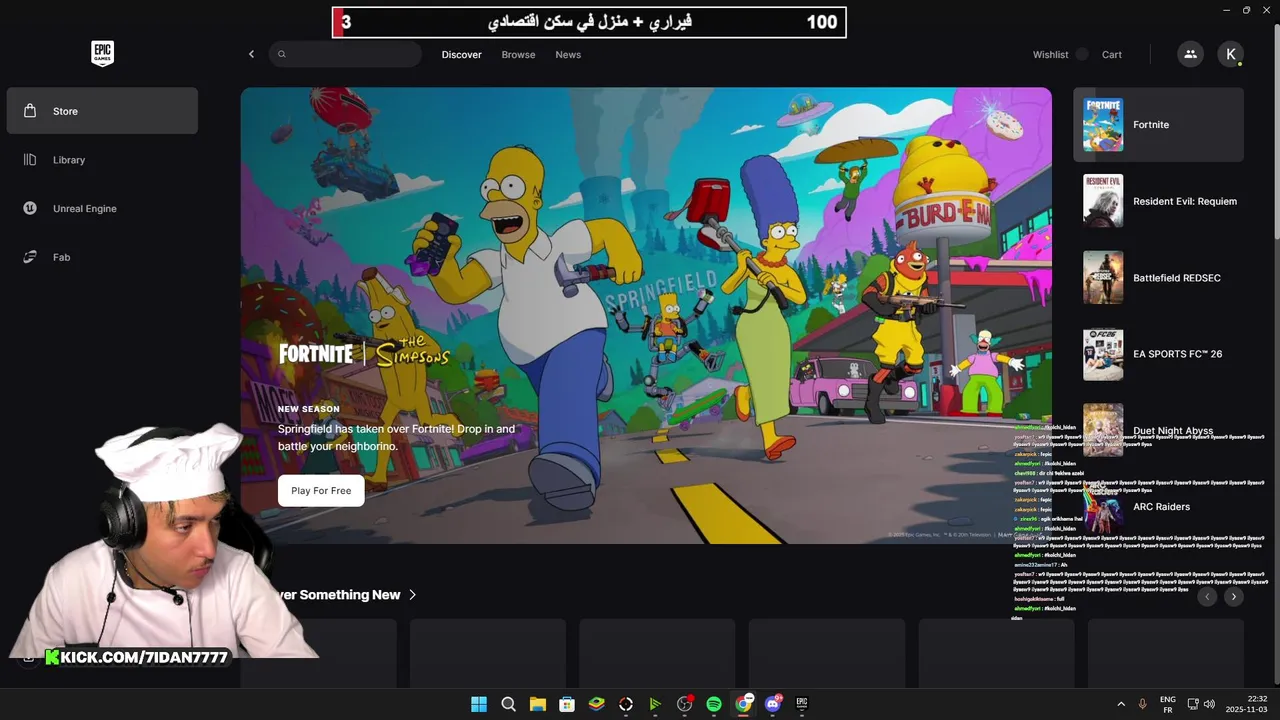Open the friends list icon
Screen dimensions: 1280x720
(x=1190, y=54)
